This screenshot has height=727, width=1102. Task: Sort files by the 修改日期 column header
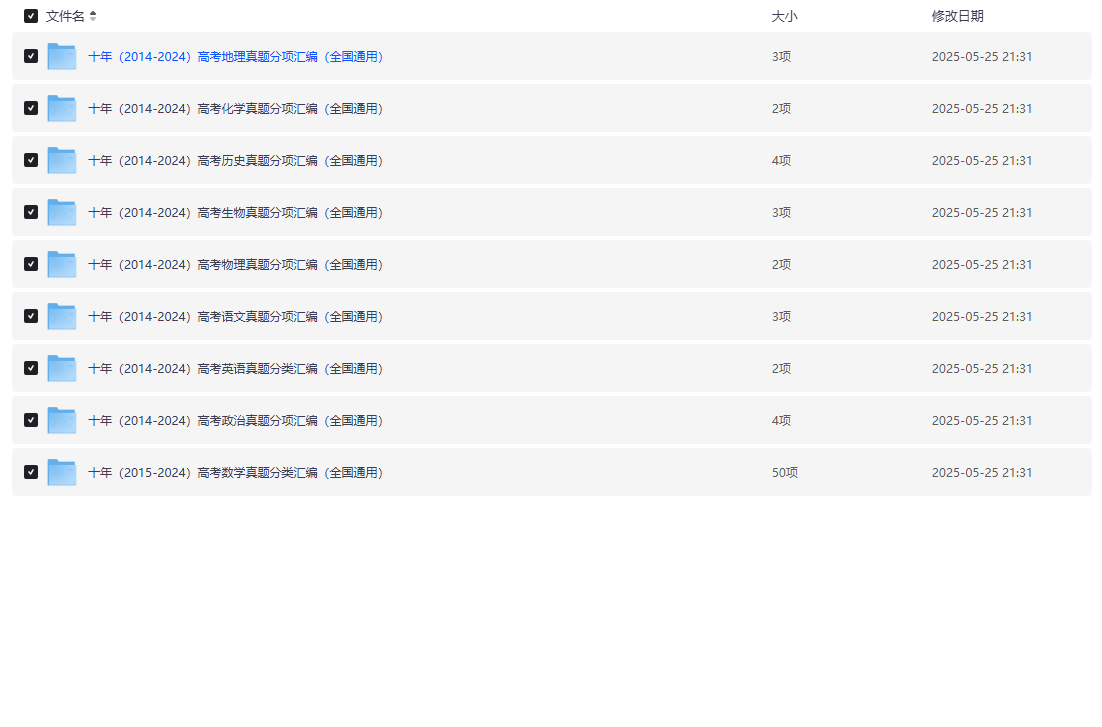957,16
